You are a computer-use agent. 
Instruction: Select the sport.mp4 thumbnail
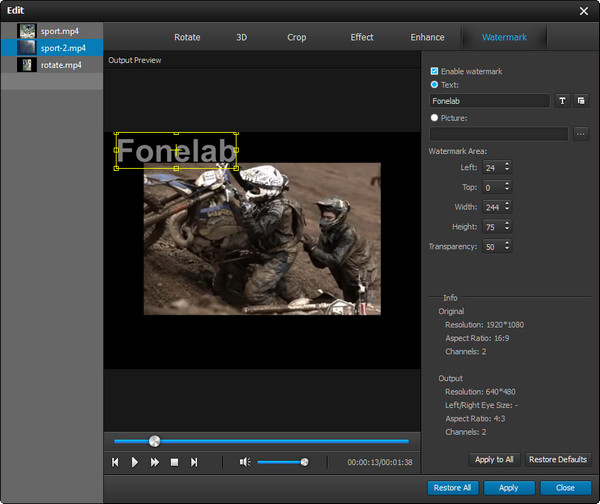[27, 31]
